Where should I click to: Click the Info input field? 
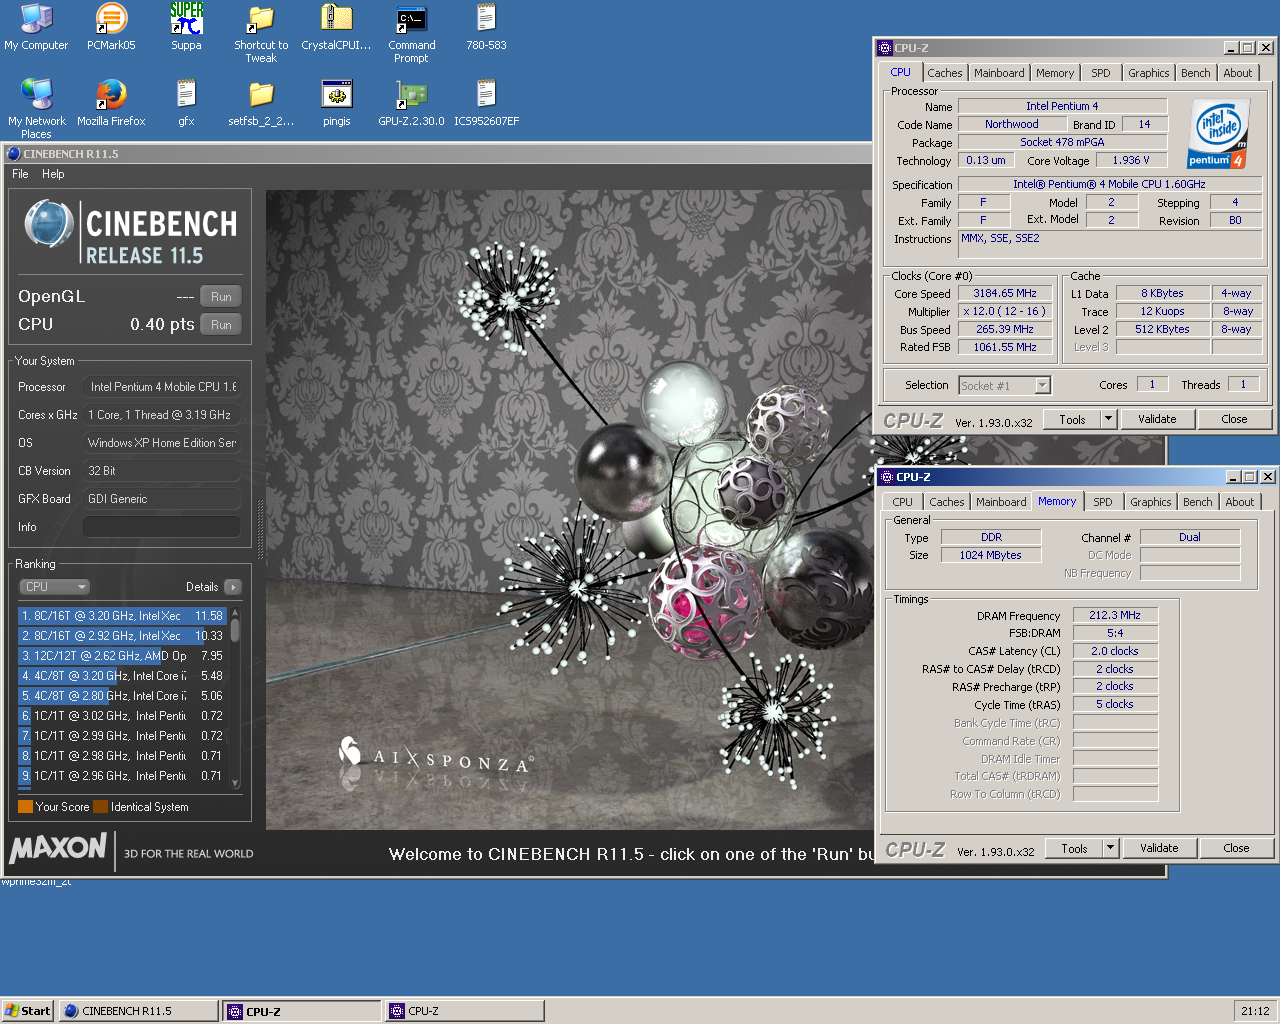pyautogui.click(x=161, y=527)
